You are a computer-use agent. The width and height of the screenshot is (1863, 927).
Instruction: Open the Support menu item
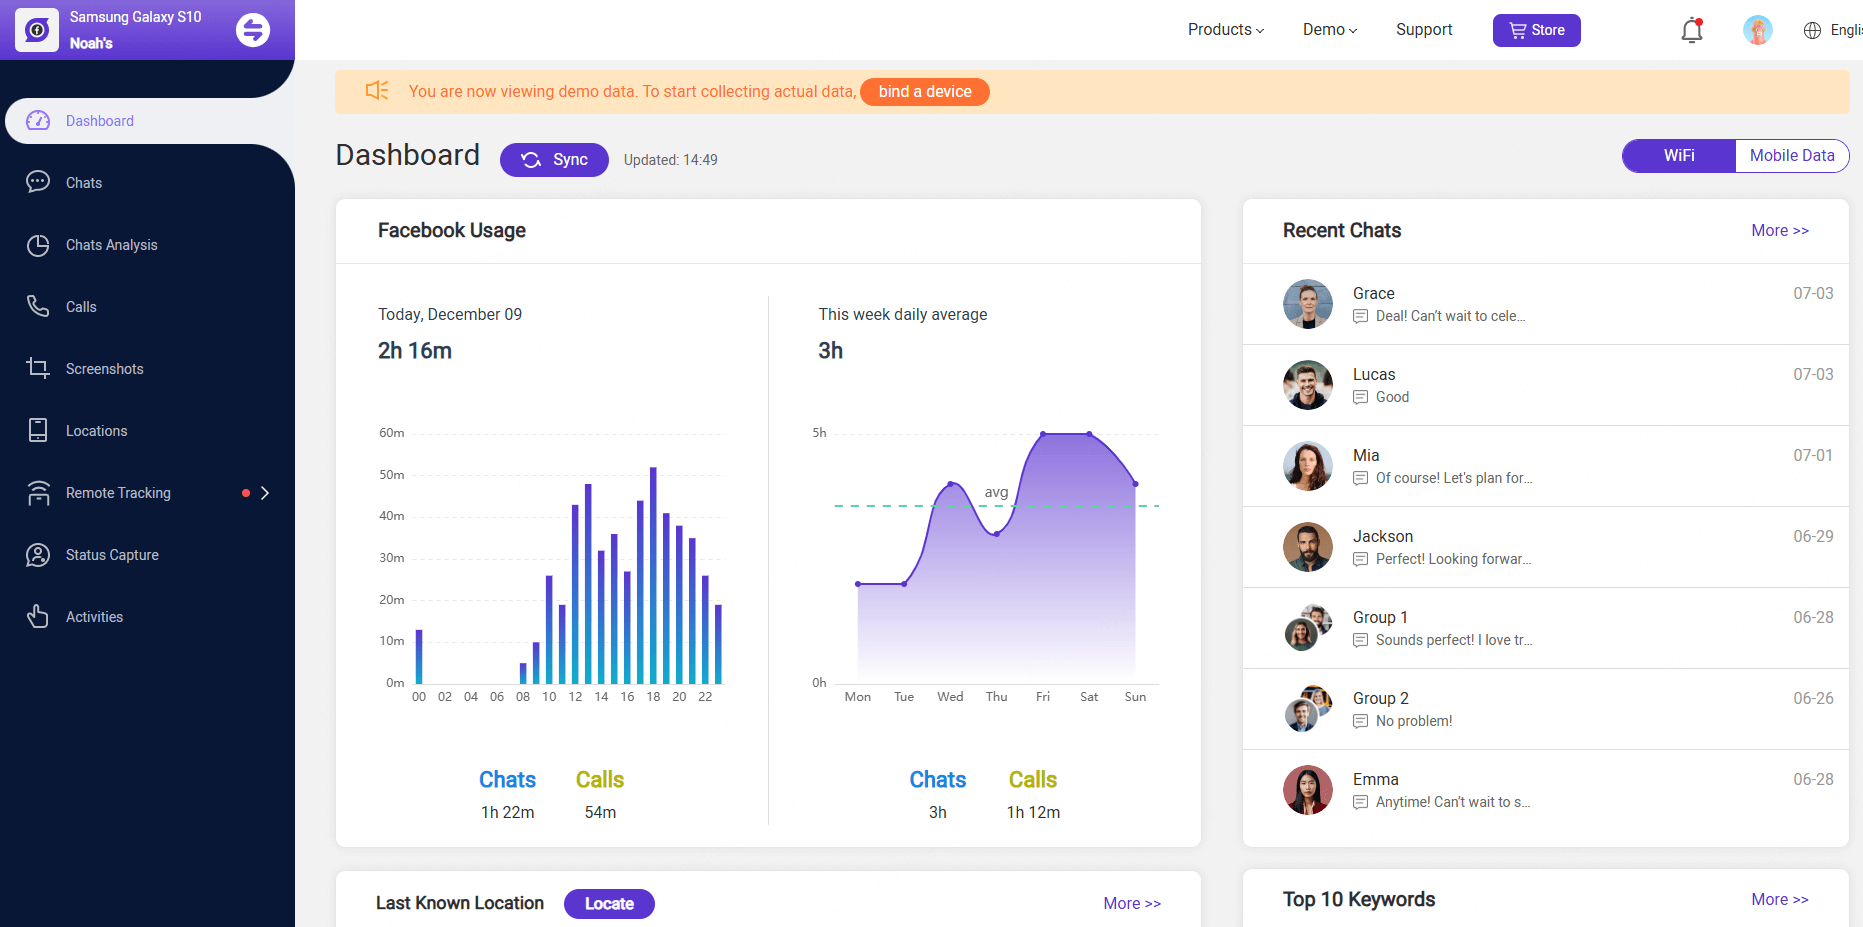pyautogui.click(x=1424, y=30)
